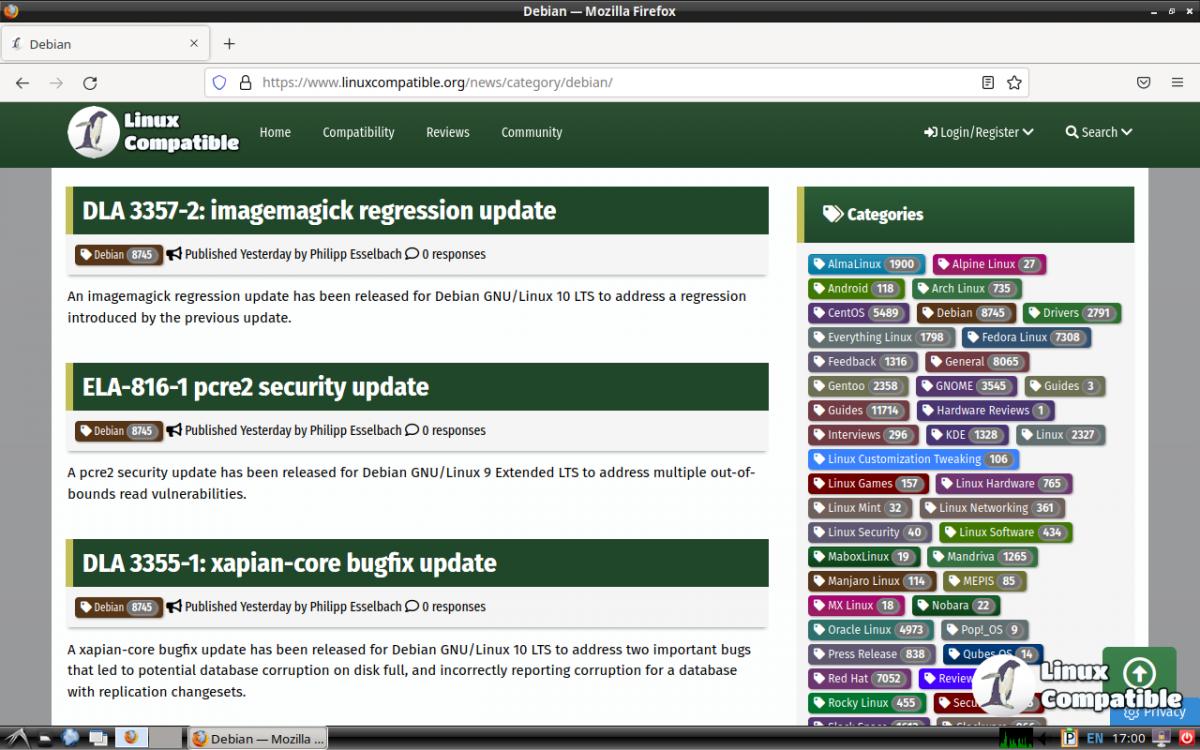
Task: Click the scroll-to-top arrow button
Action: tap(1139, 673)
